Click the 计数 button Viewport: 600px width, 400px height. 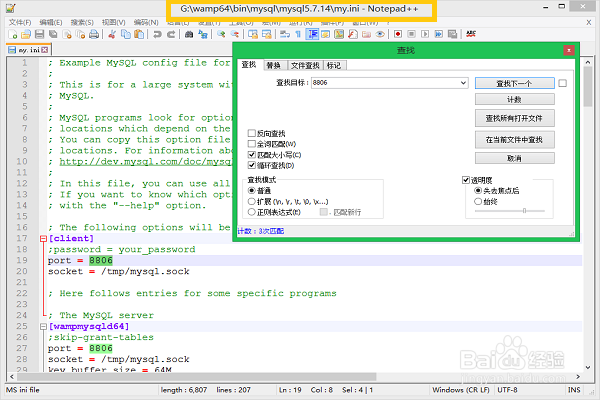(515, 100)
